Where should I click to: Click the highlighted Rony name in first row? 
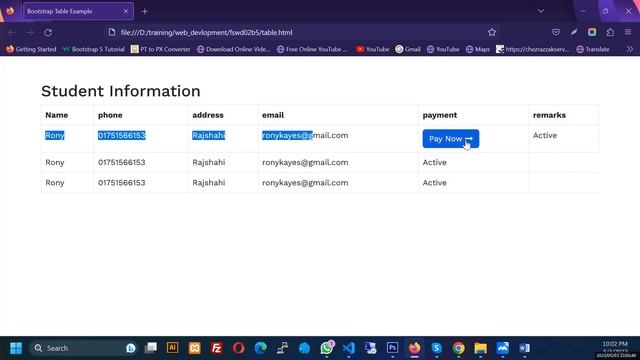[55, 136]
